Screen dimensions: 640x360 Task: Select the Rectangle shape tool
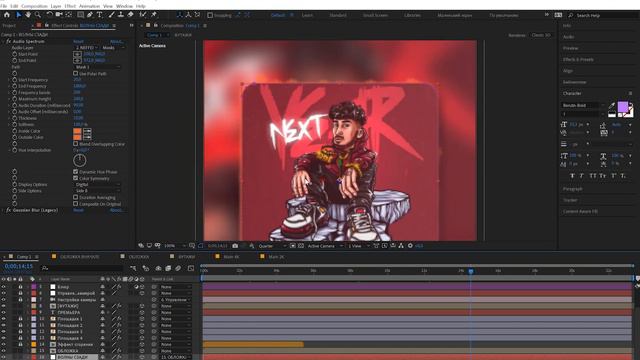pyautogui.click(x=80, y=15)
